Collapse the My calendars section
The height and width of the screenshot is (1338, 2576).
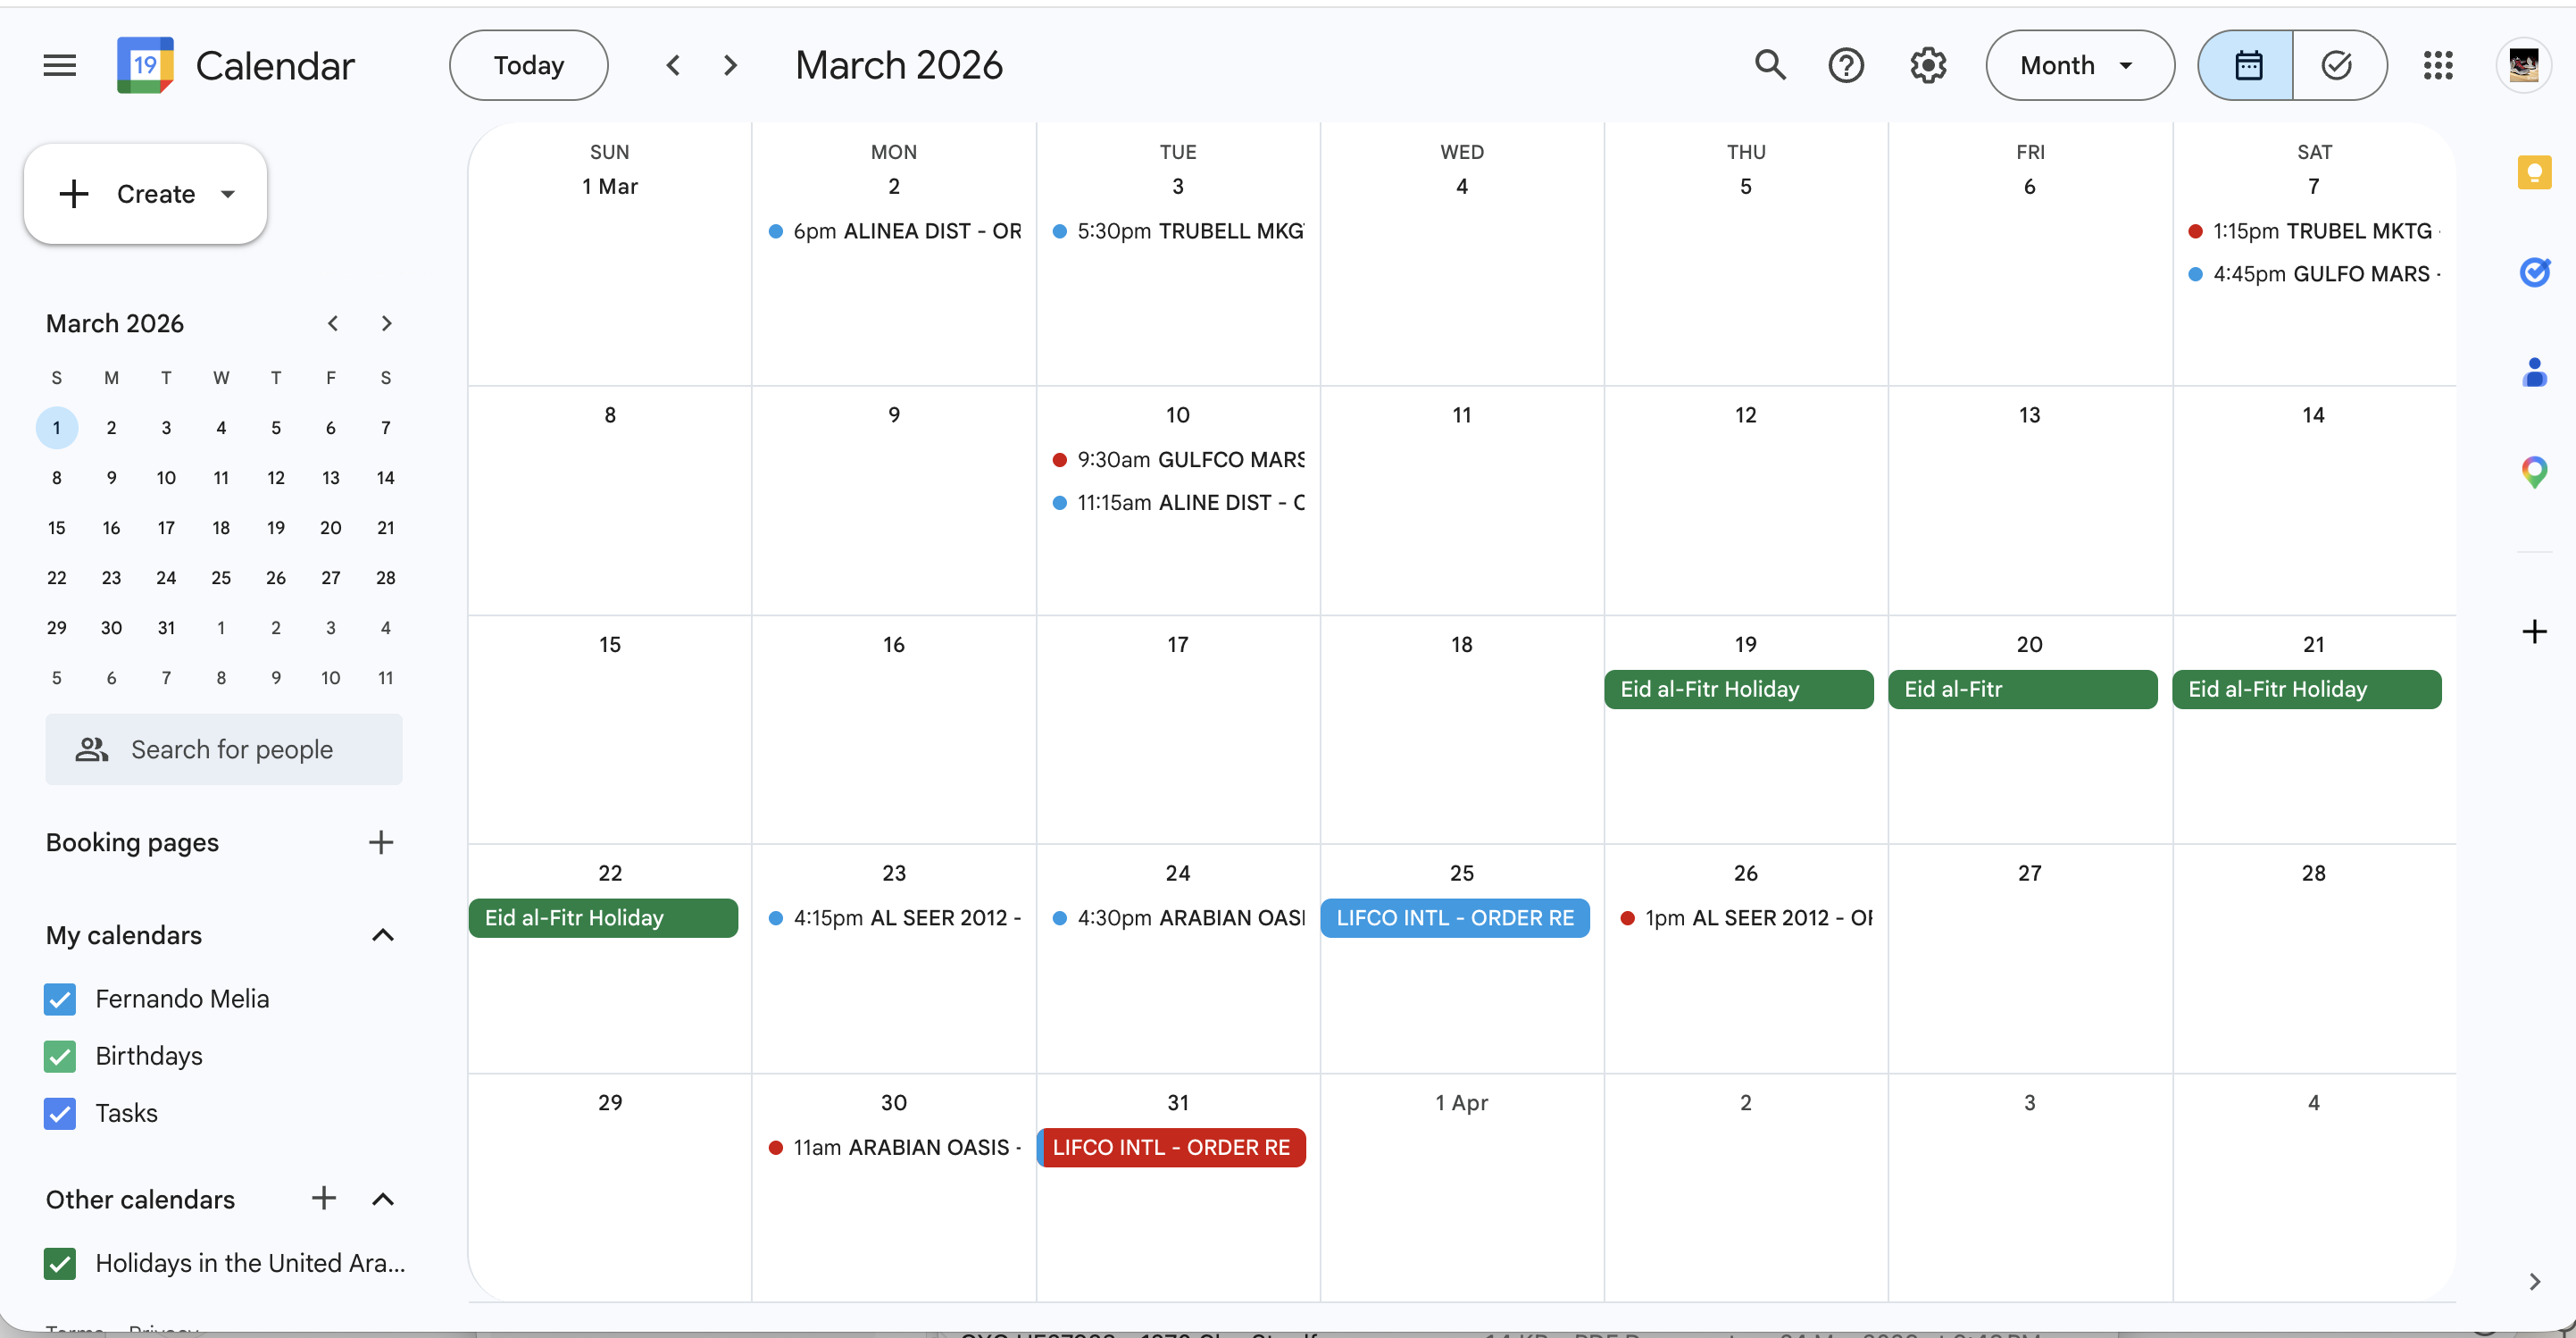pos(382,935)
